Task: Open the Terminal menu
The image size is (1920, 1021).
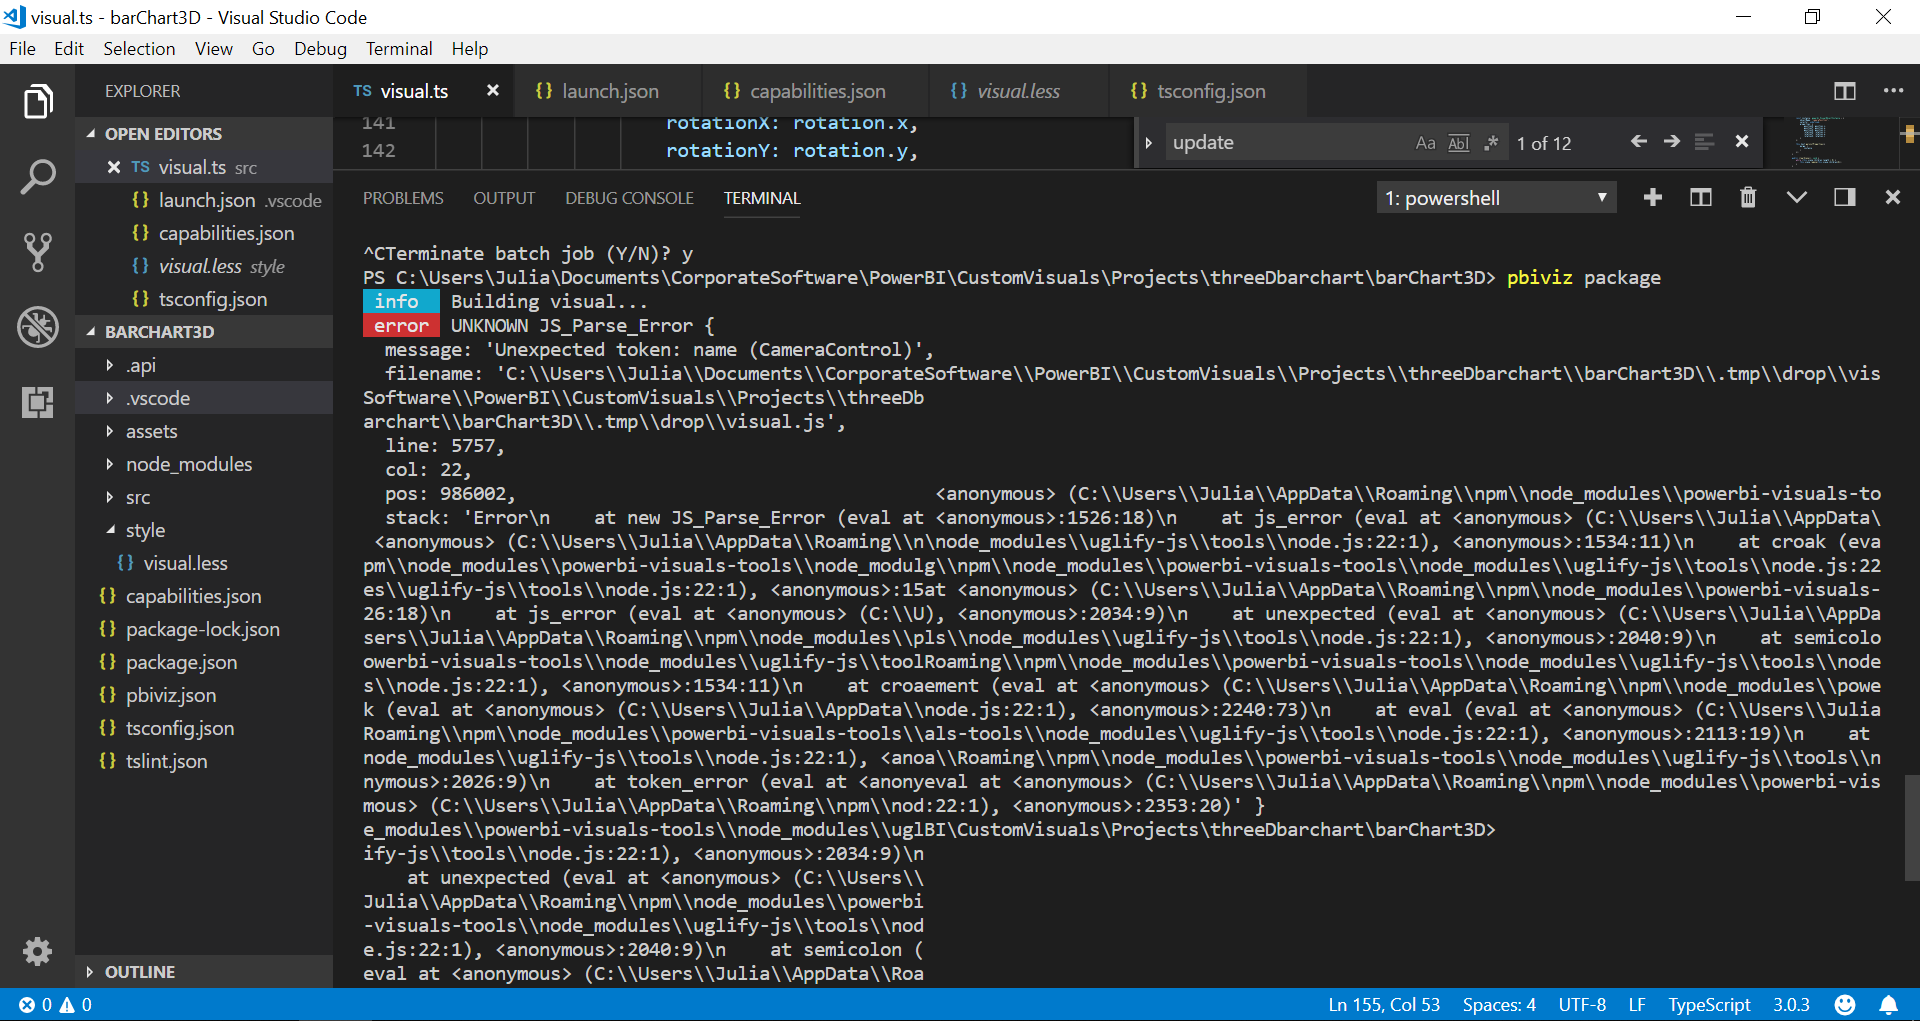Action: (399, 48)
